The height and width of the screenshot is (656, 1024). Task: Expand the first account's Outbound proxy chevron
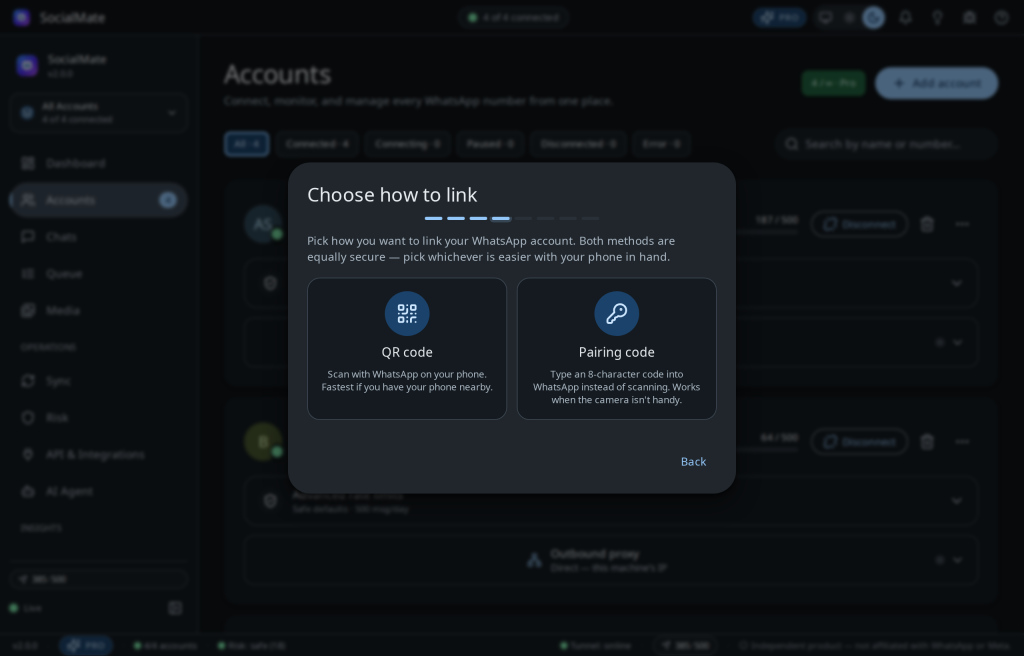point(957,342)
